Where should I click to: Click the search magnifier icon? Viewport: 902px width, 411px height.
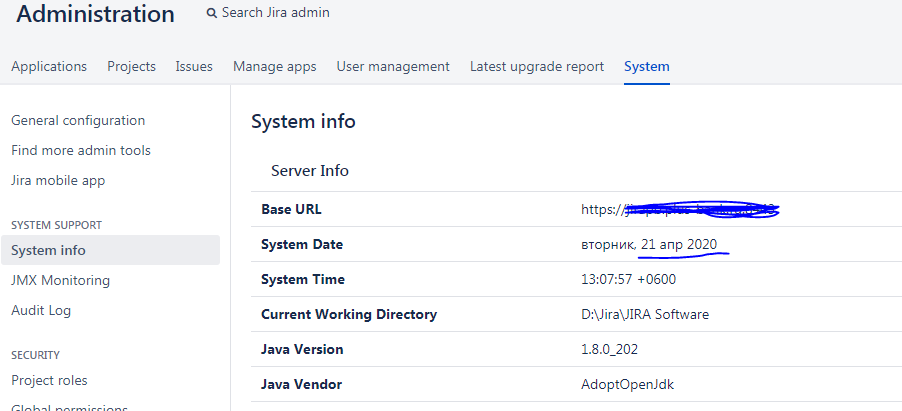point(212,13)
